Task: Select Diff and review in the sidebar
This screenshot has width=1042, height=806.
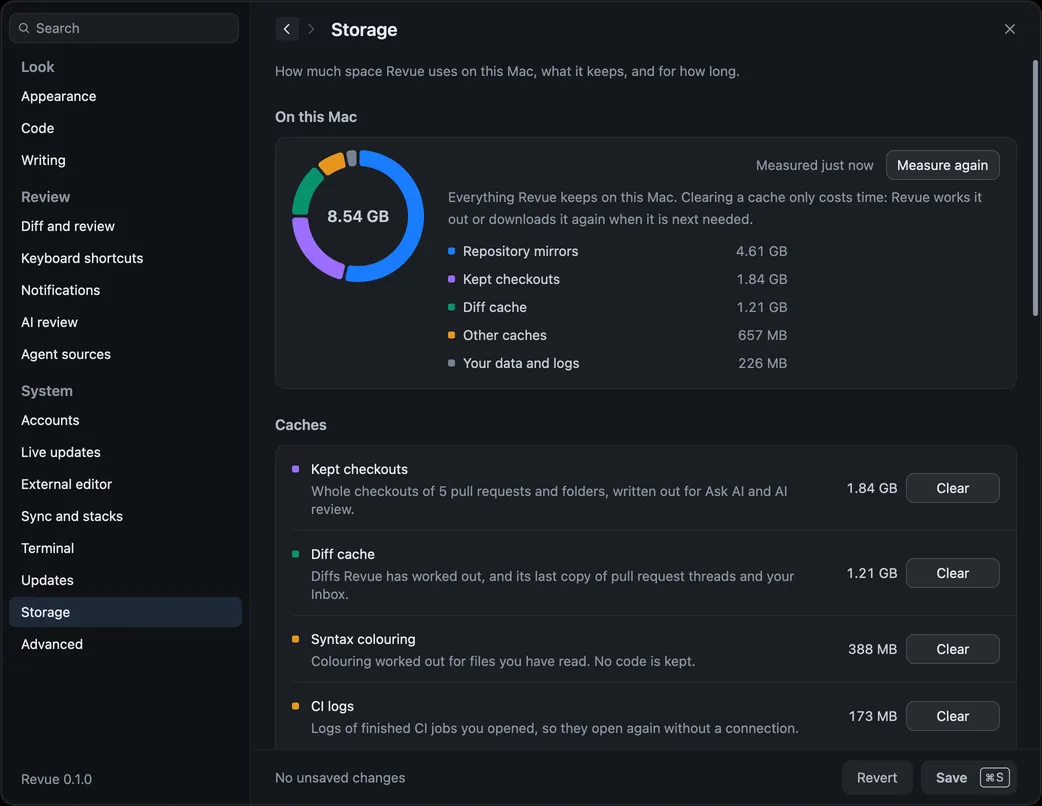Action: point(125,226)
